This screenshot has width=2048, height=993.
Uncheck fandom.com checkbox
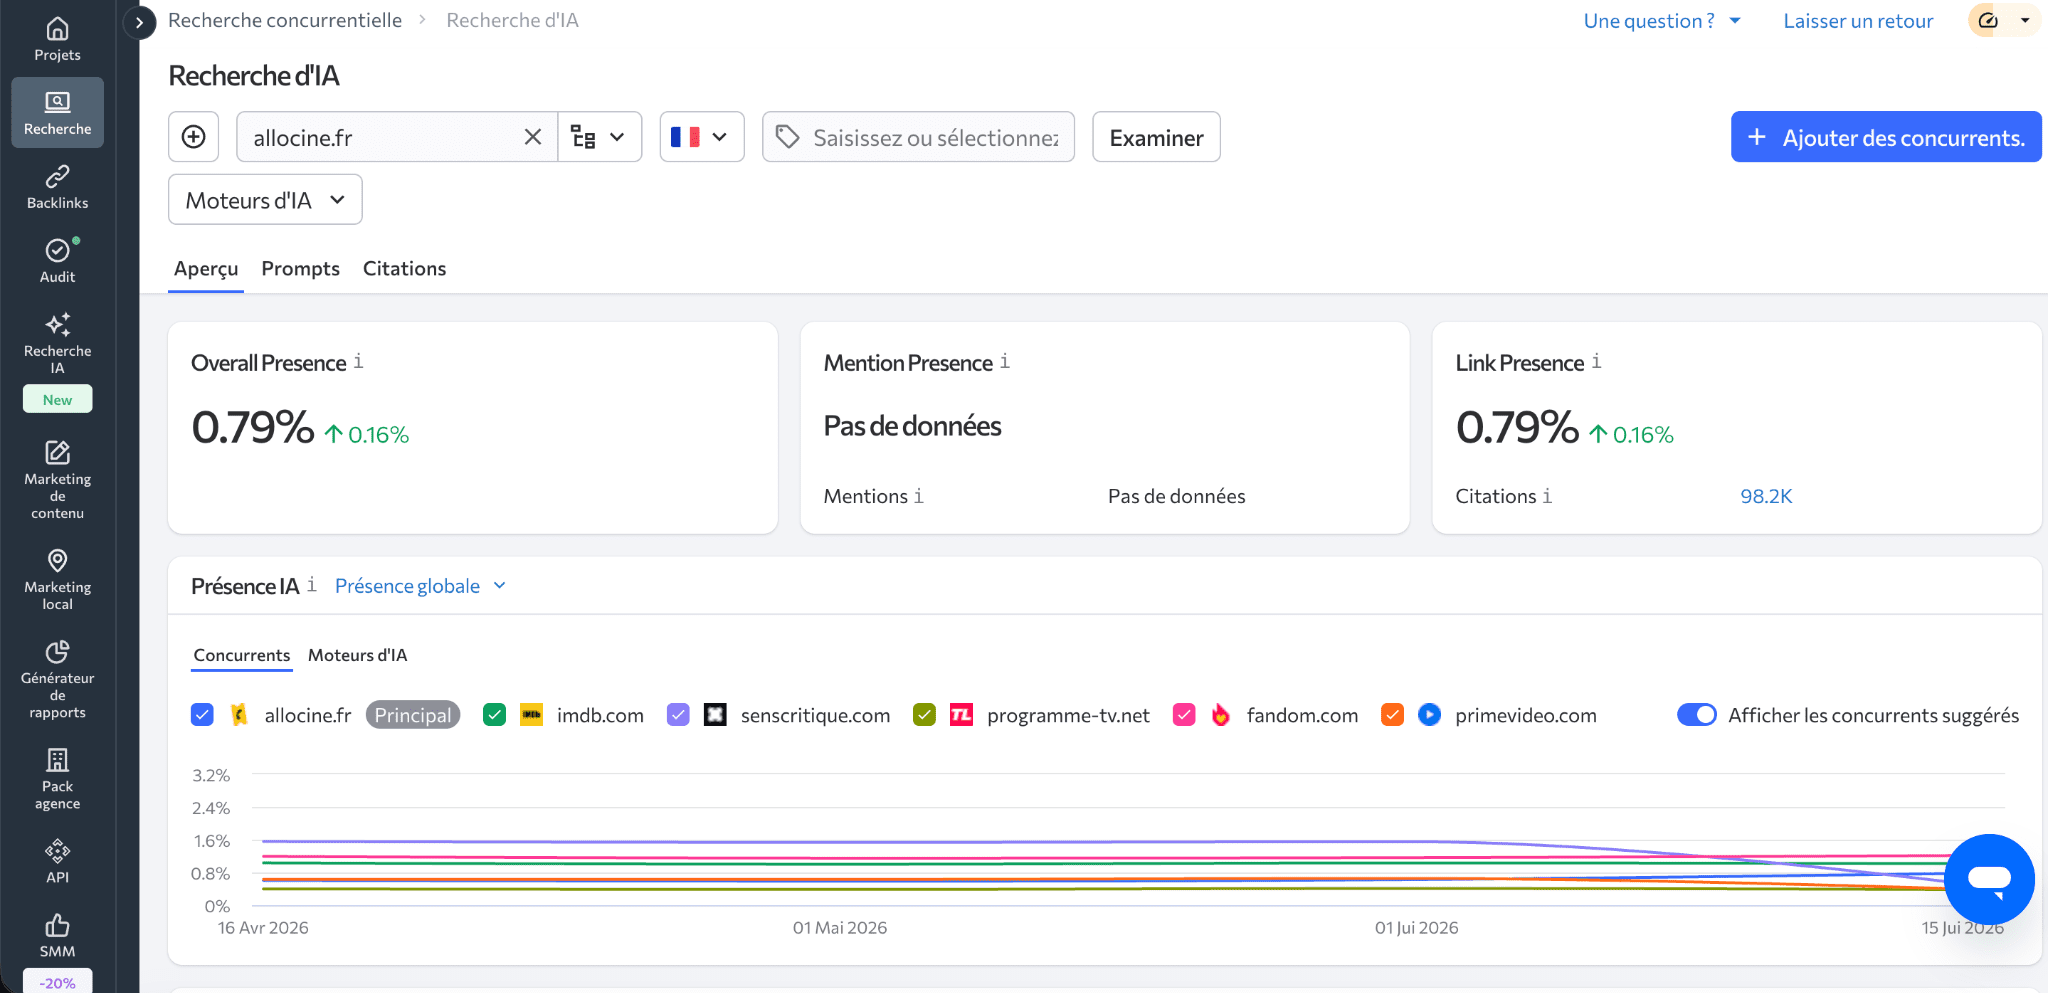(x=1184, y=715)
